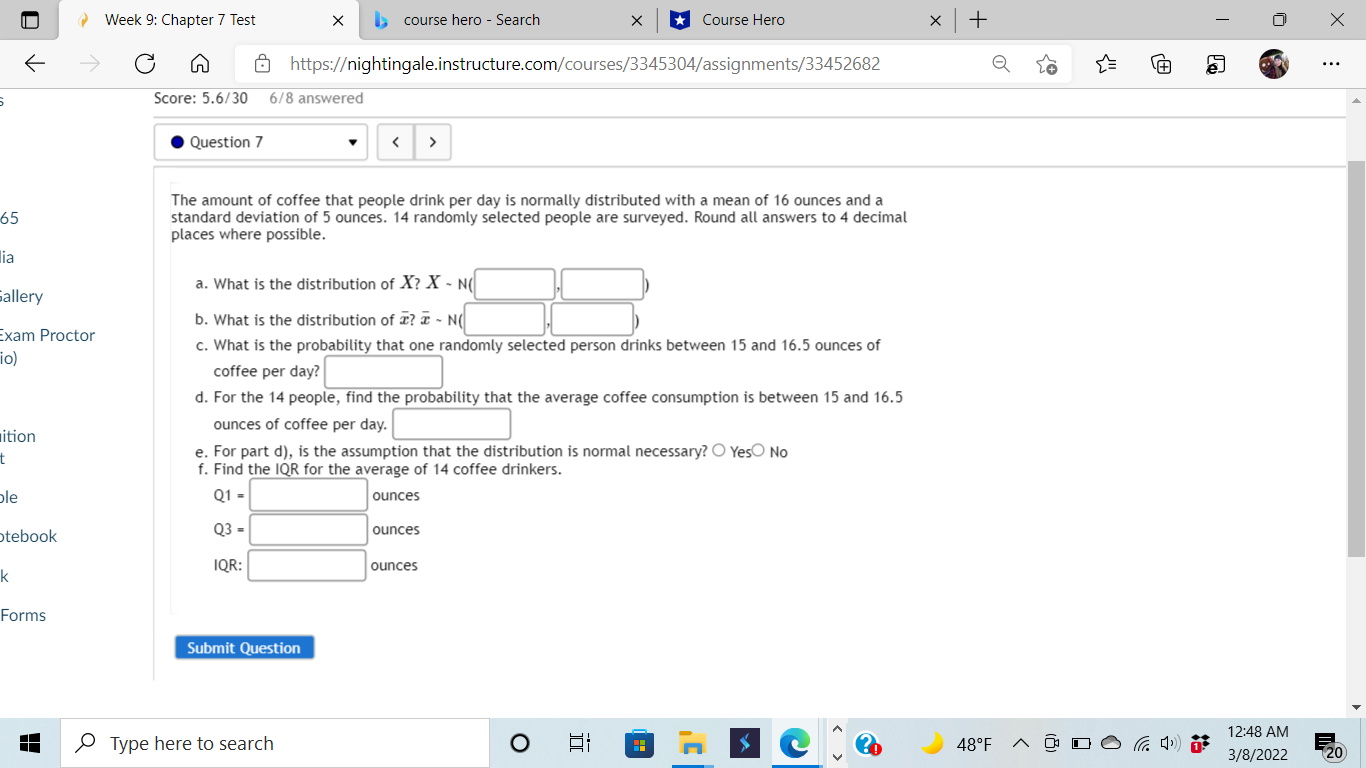1366x768 pixels.
Task: Select the Yes radio button for part e
Action: 719,451
